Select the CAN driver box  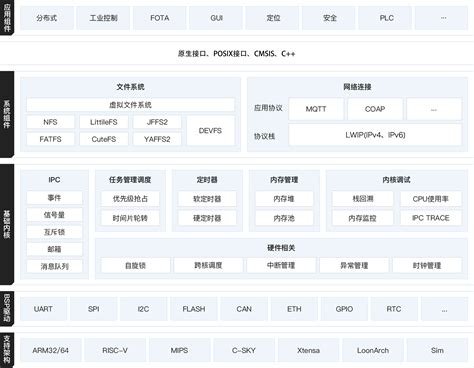(244, 309)
